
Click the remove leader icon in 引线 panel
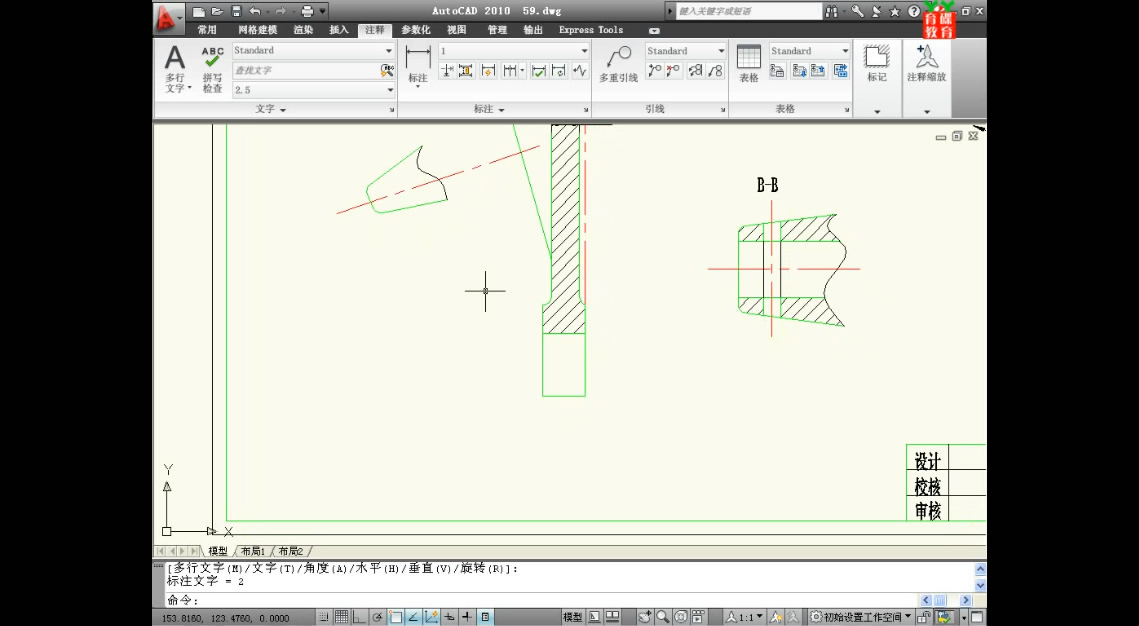[x=673, y=70]
